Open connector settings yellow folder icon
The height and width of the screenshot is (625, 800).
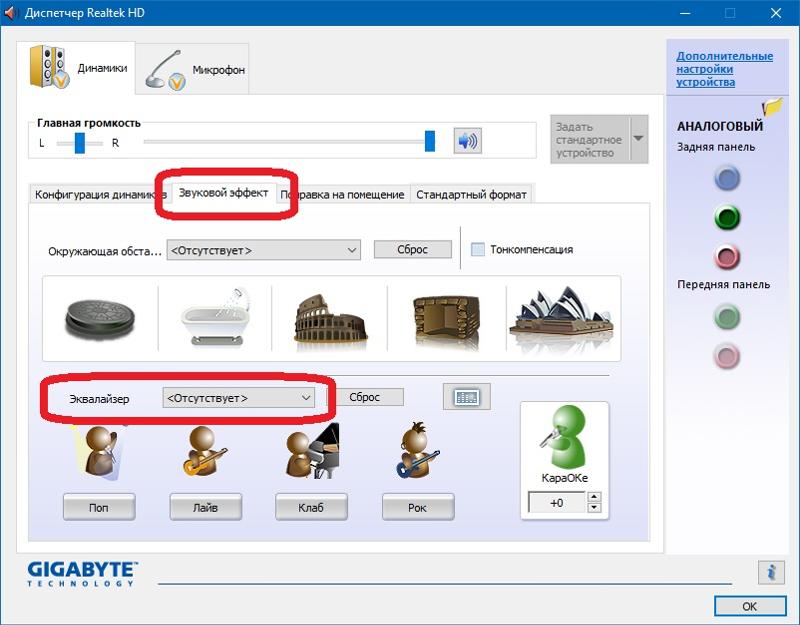[772, 106]
